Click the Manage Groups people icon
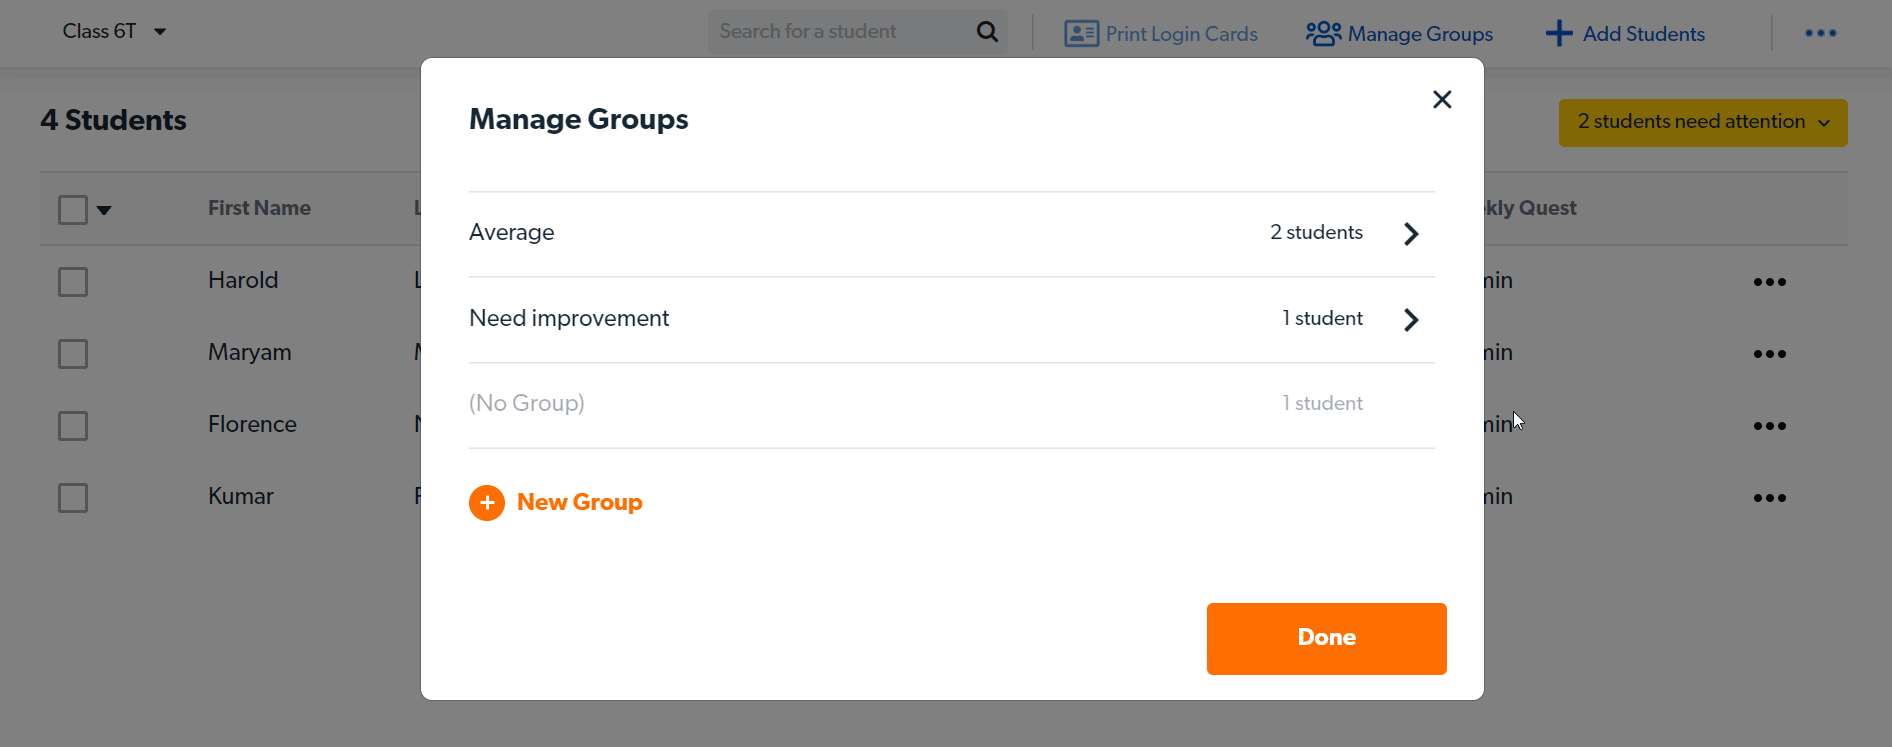The width and height of the screenshot is (1892, 747). tap(1322, 33)
